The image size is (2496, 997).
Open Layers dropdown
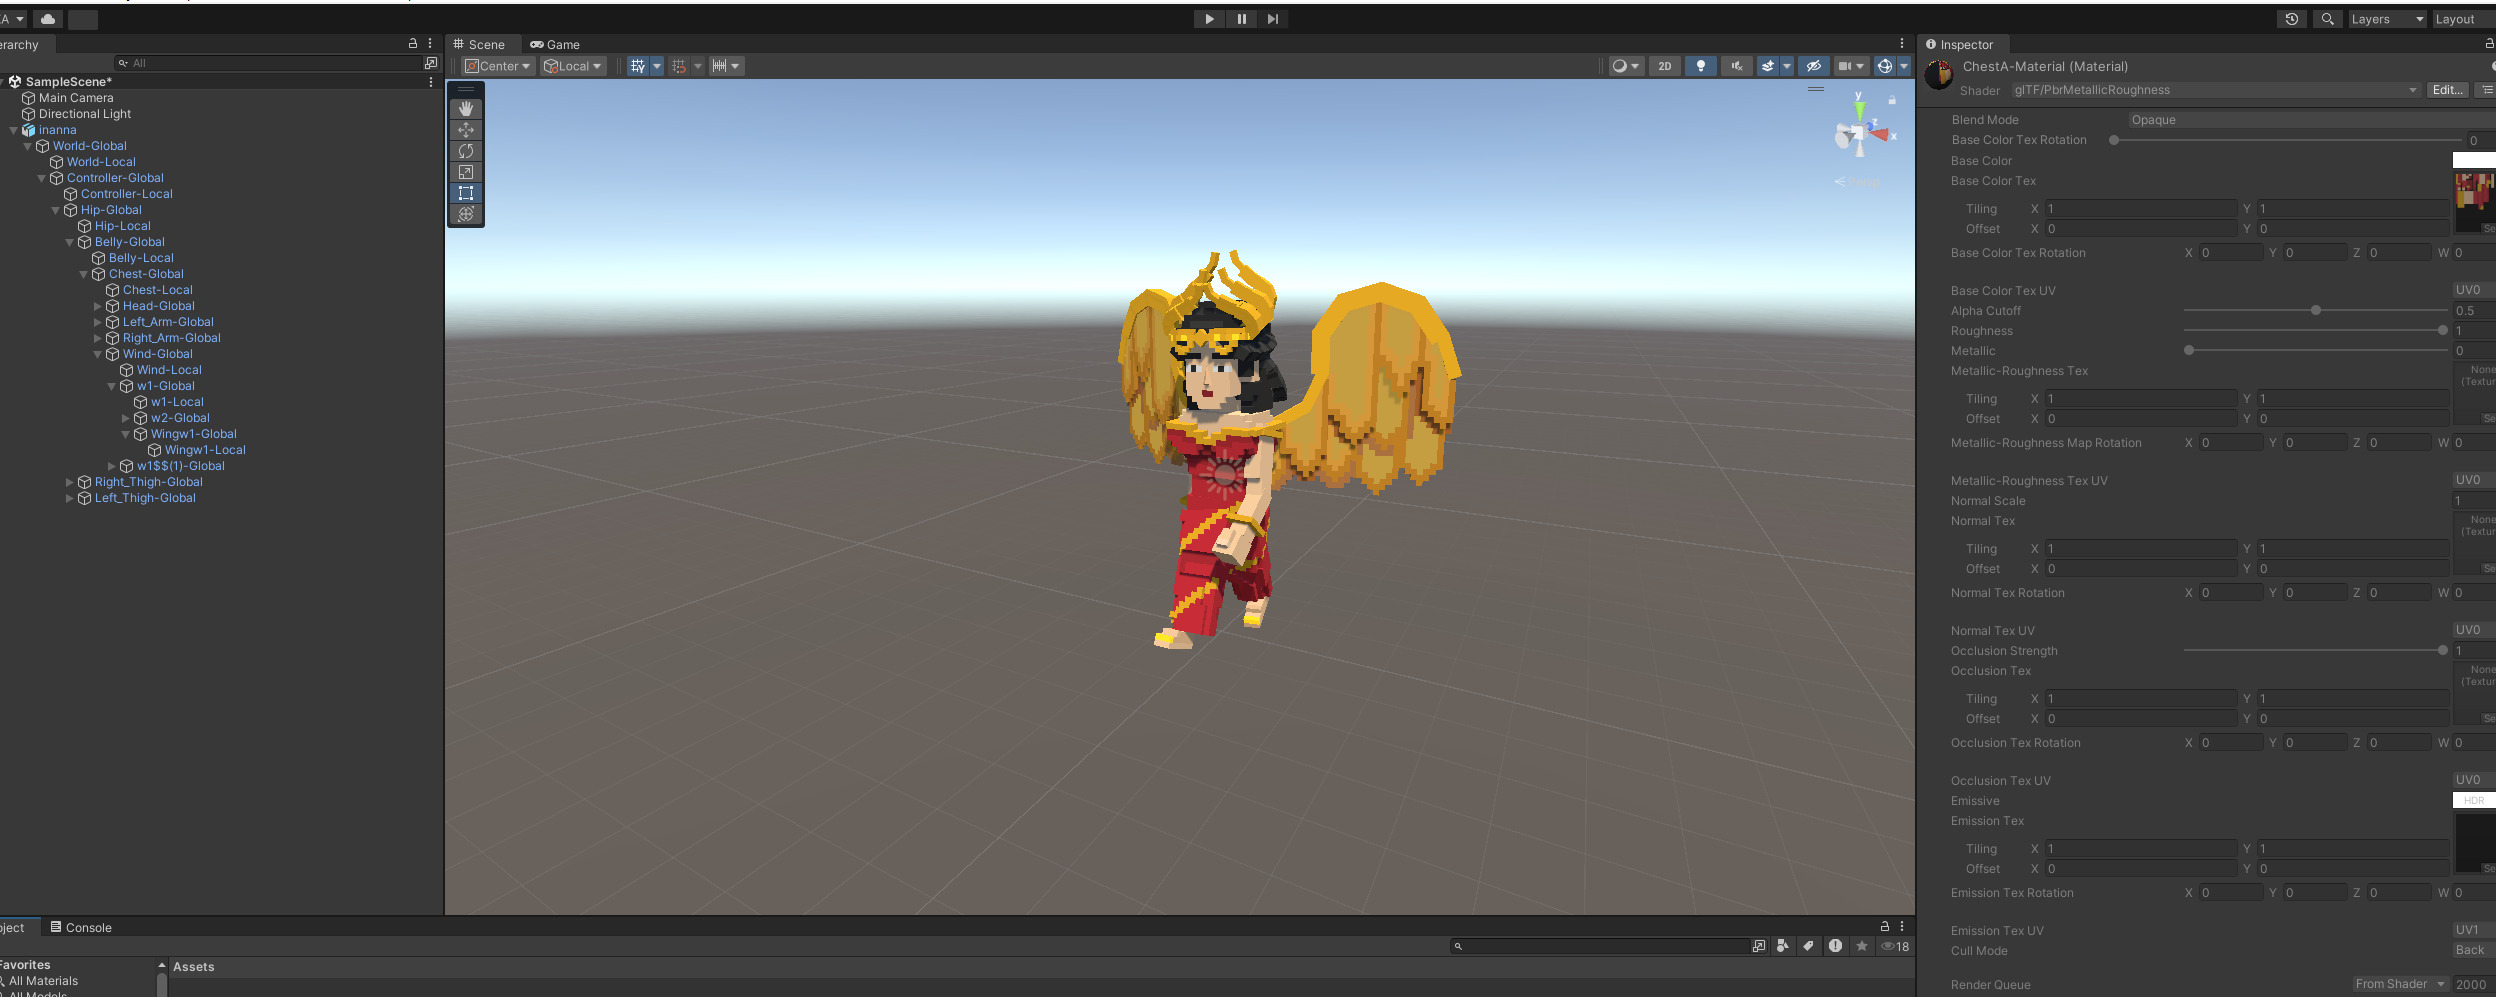2387,19
